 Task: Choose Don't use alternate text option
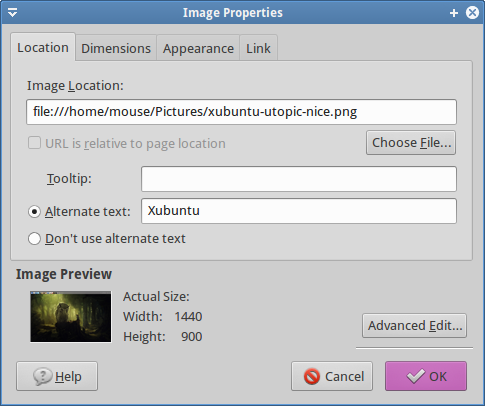[34, 239]
